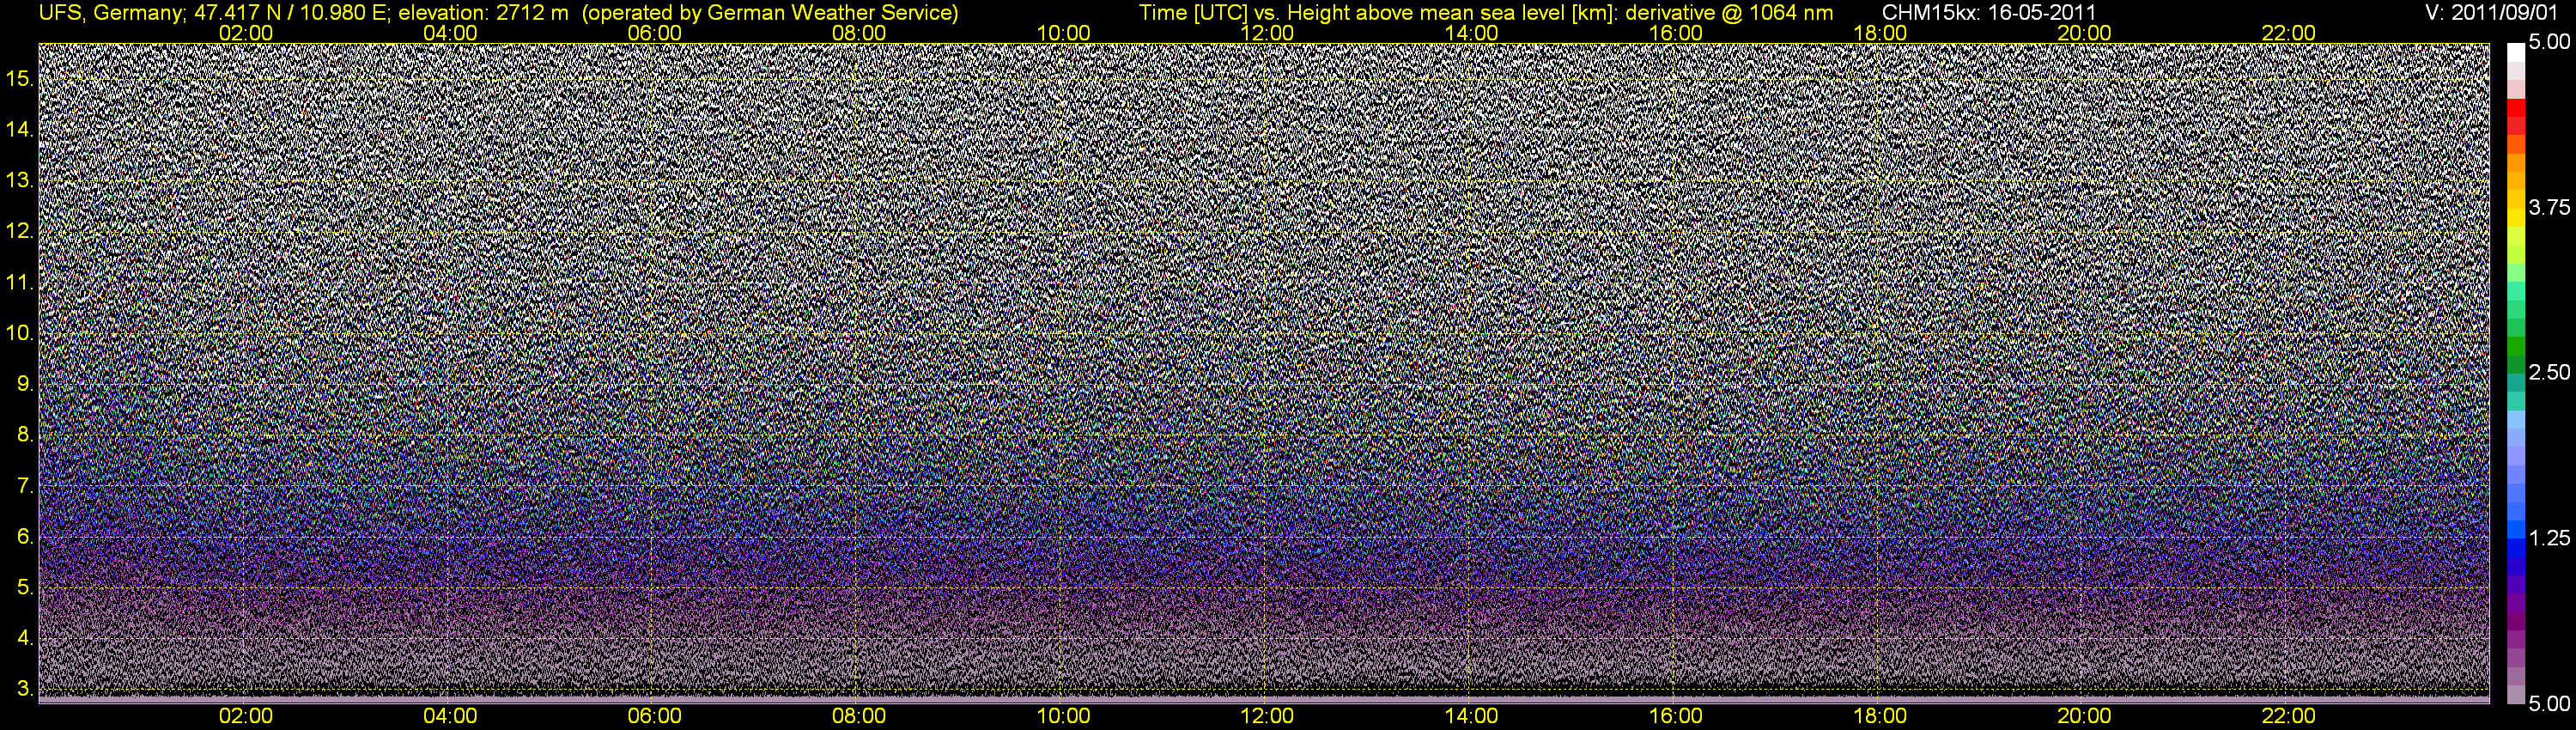Pick the yellow segment of the color scale
The height and width of the screenshot is (730, 2576).
tap(2516, 218)
